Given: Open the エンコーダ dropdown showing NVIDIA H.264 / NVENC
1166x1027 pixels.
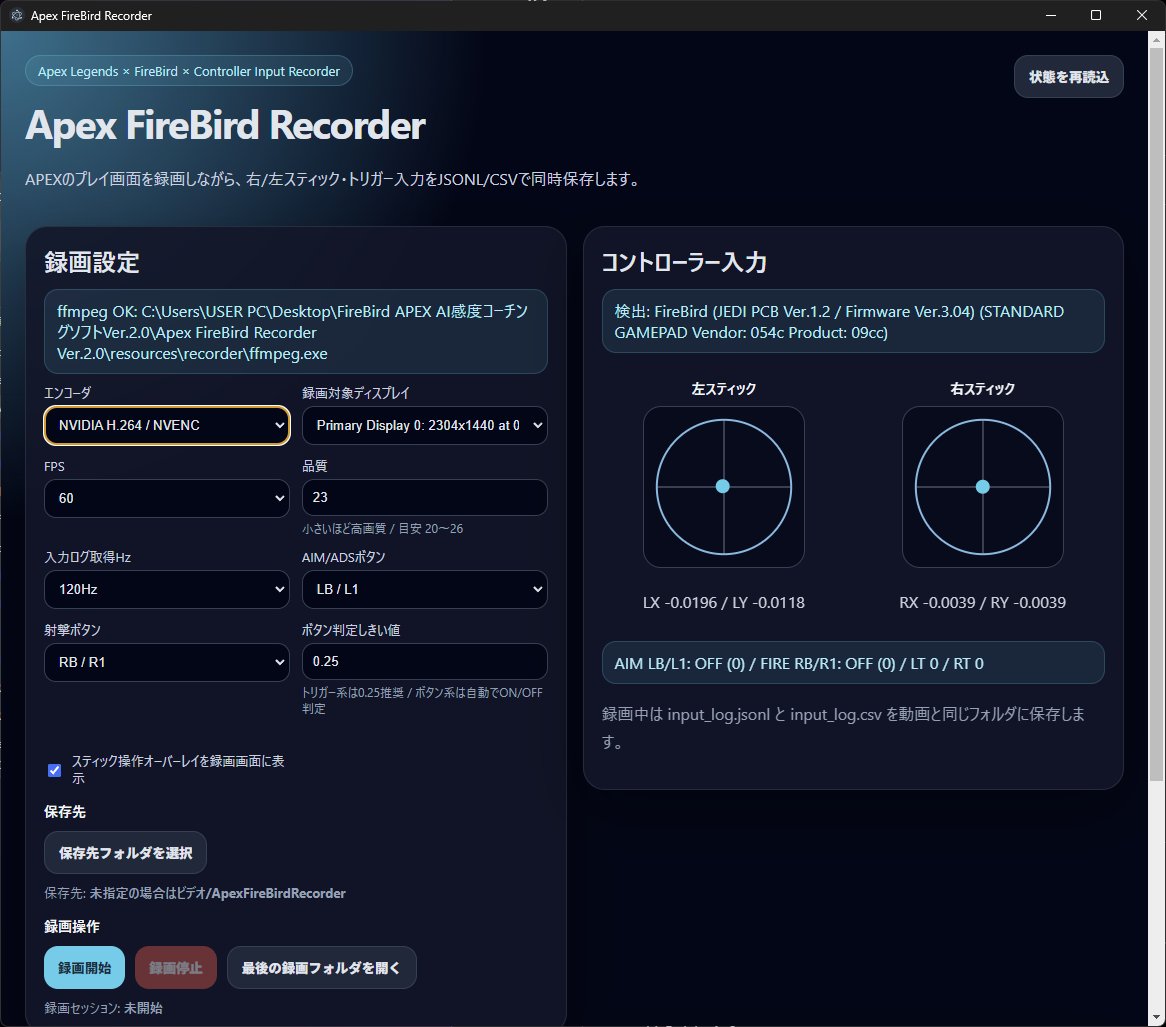Looking at the screenshot, I should [167, 425].
